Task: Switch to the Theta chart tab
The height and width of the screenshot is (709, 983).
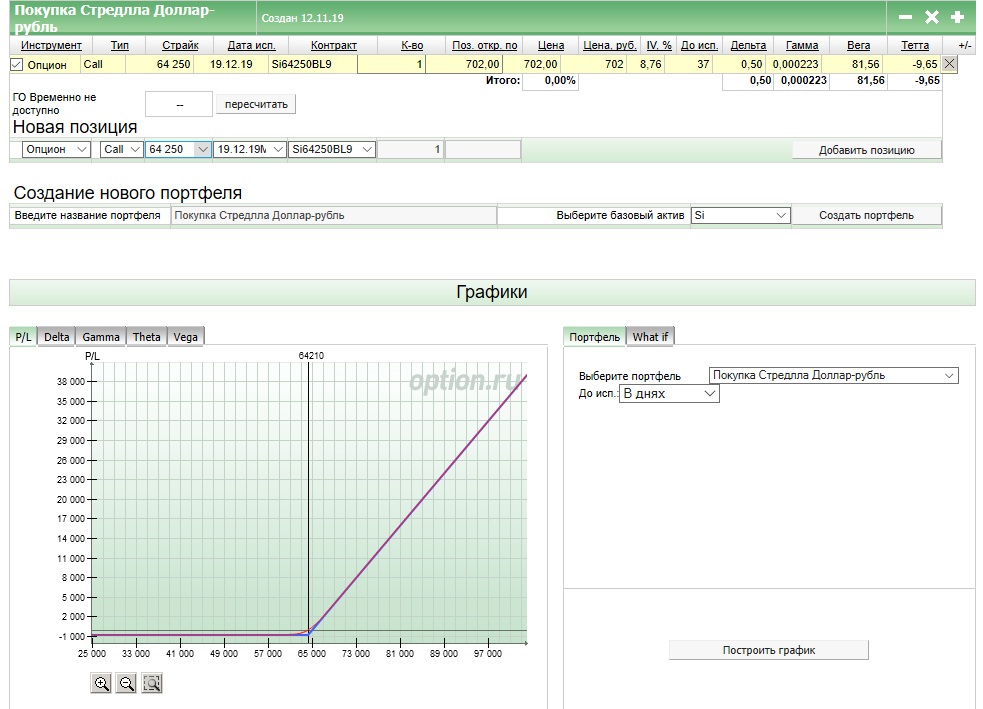Action: pos(147,337)
